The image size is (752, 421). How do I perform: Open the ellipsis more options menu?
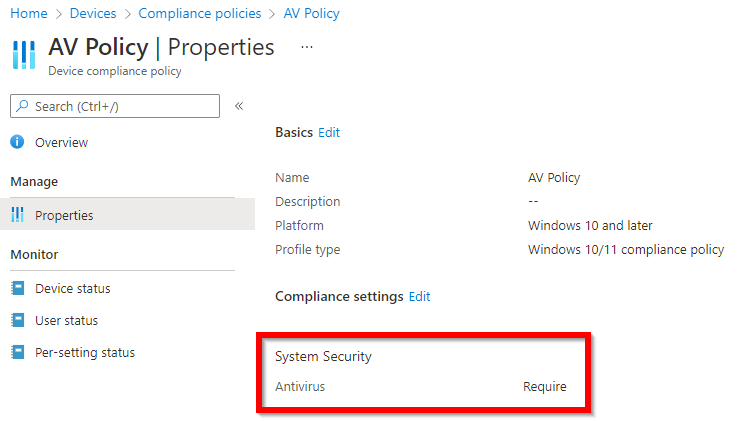(x=307, y=47)
